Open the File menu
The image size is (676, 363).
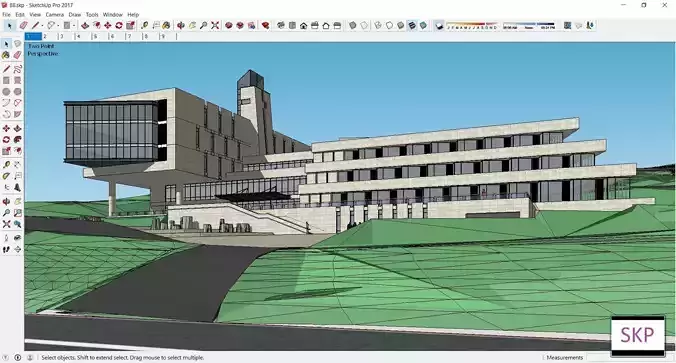pos(6,14)
